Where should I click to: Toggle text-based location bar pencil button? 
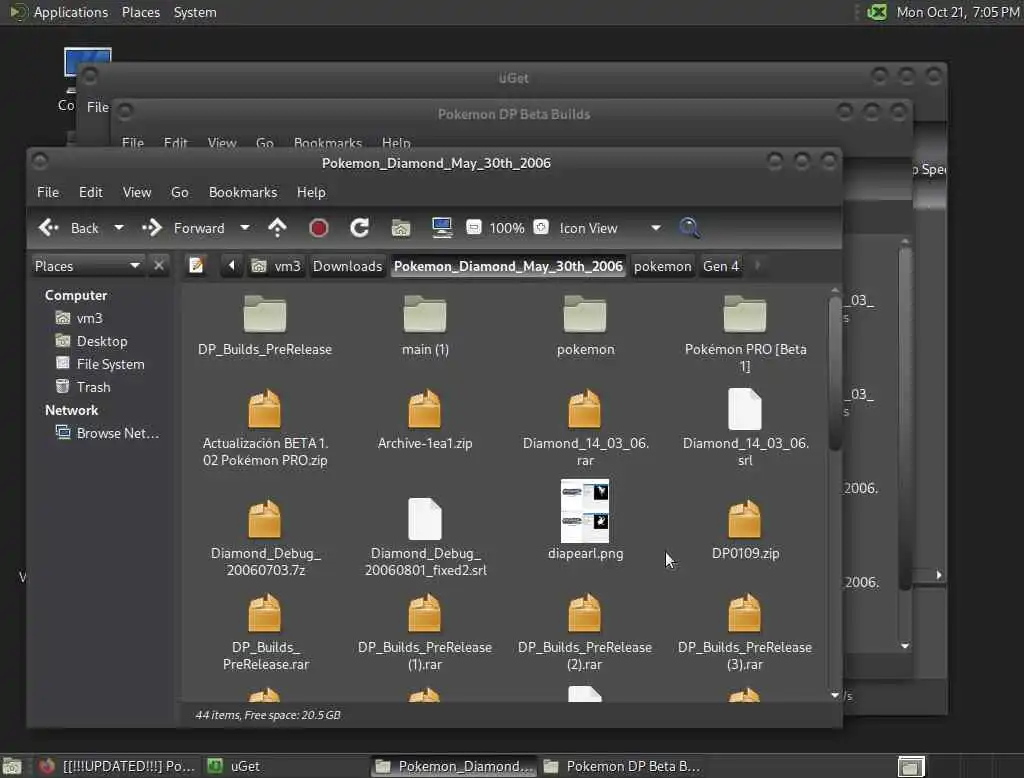click(197, 266)
